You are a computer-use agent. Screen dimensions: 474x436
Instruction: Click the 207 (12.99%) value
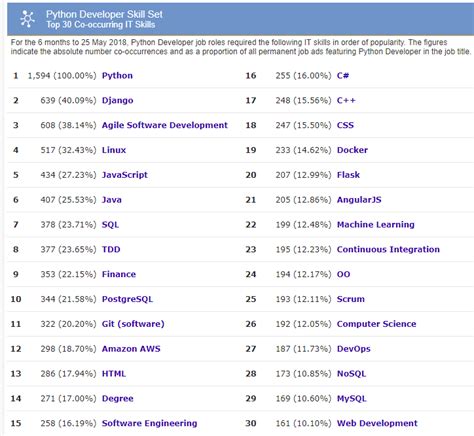click(x=303, y=175)
